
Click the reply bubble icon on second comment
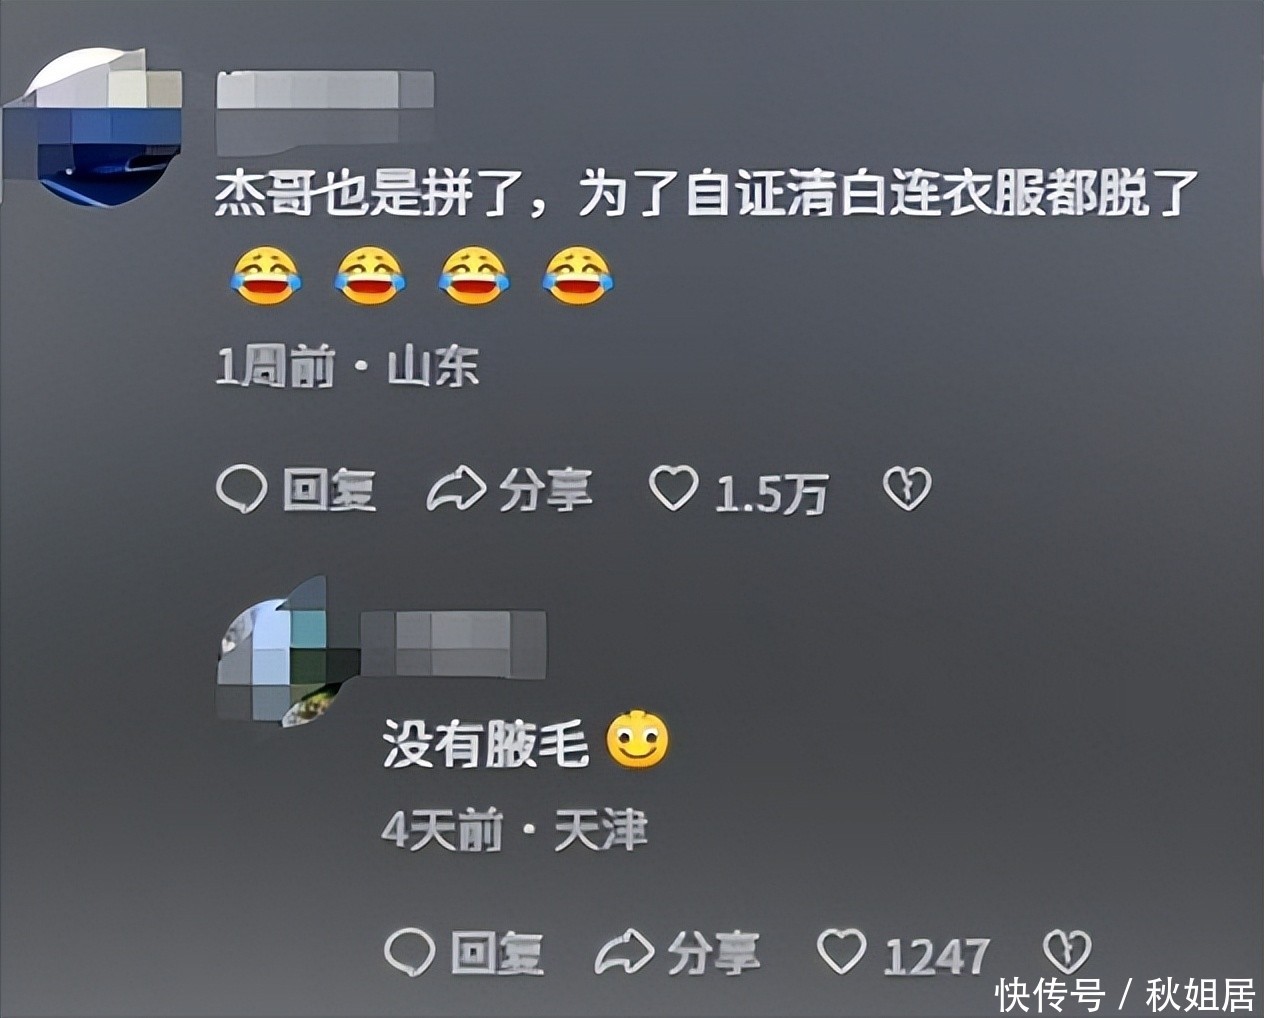pyautogui.click(x=410, y=952)
